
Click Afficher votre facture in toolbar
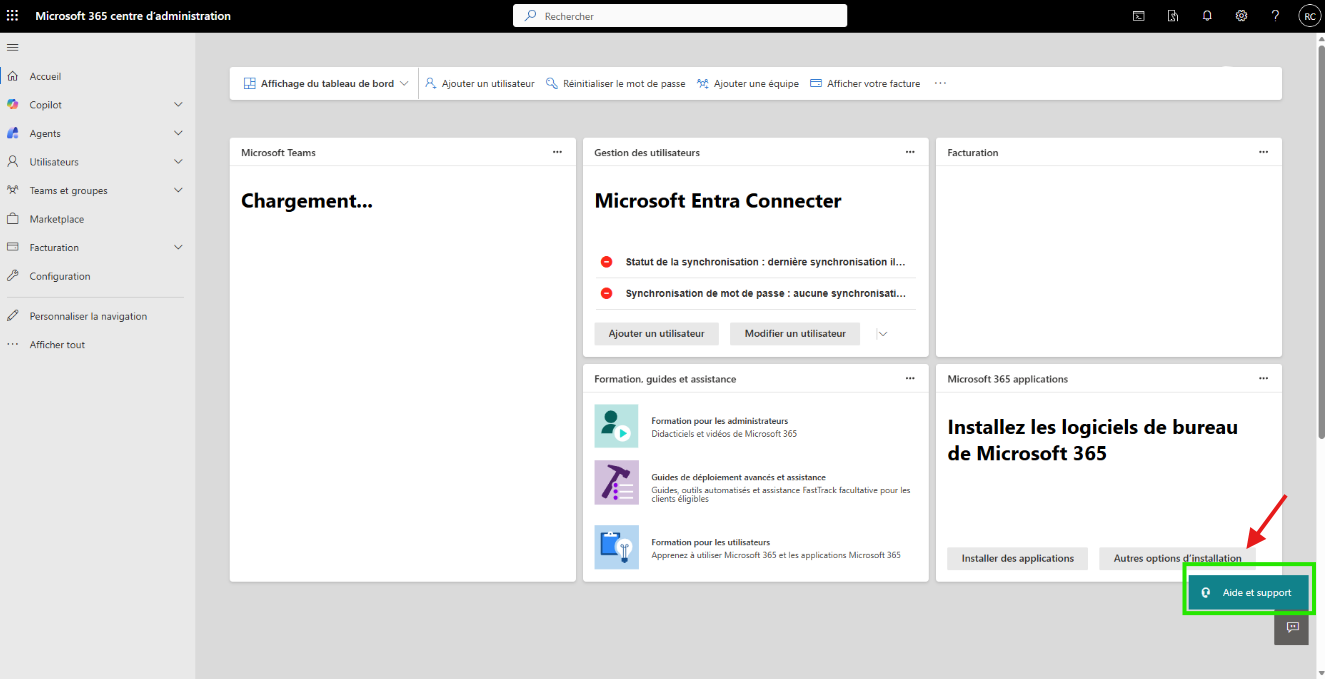tap(865, 83)
